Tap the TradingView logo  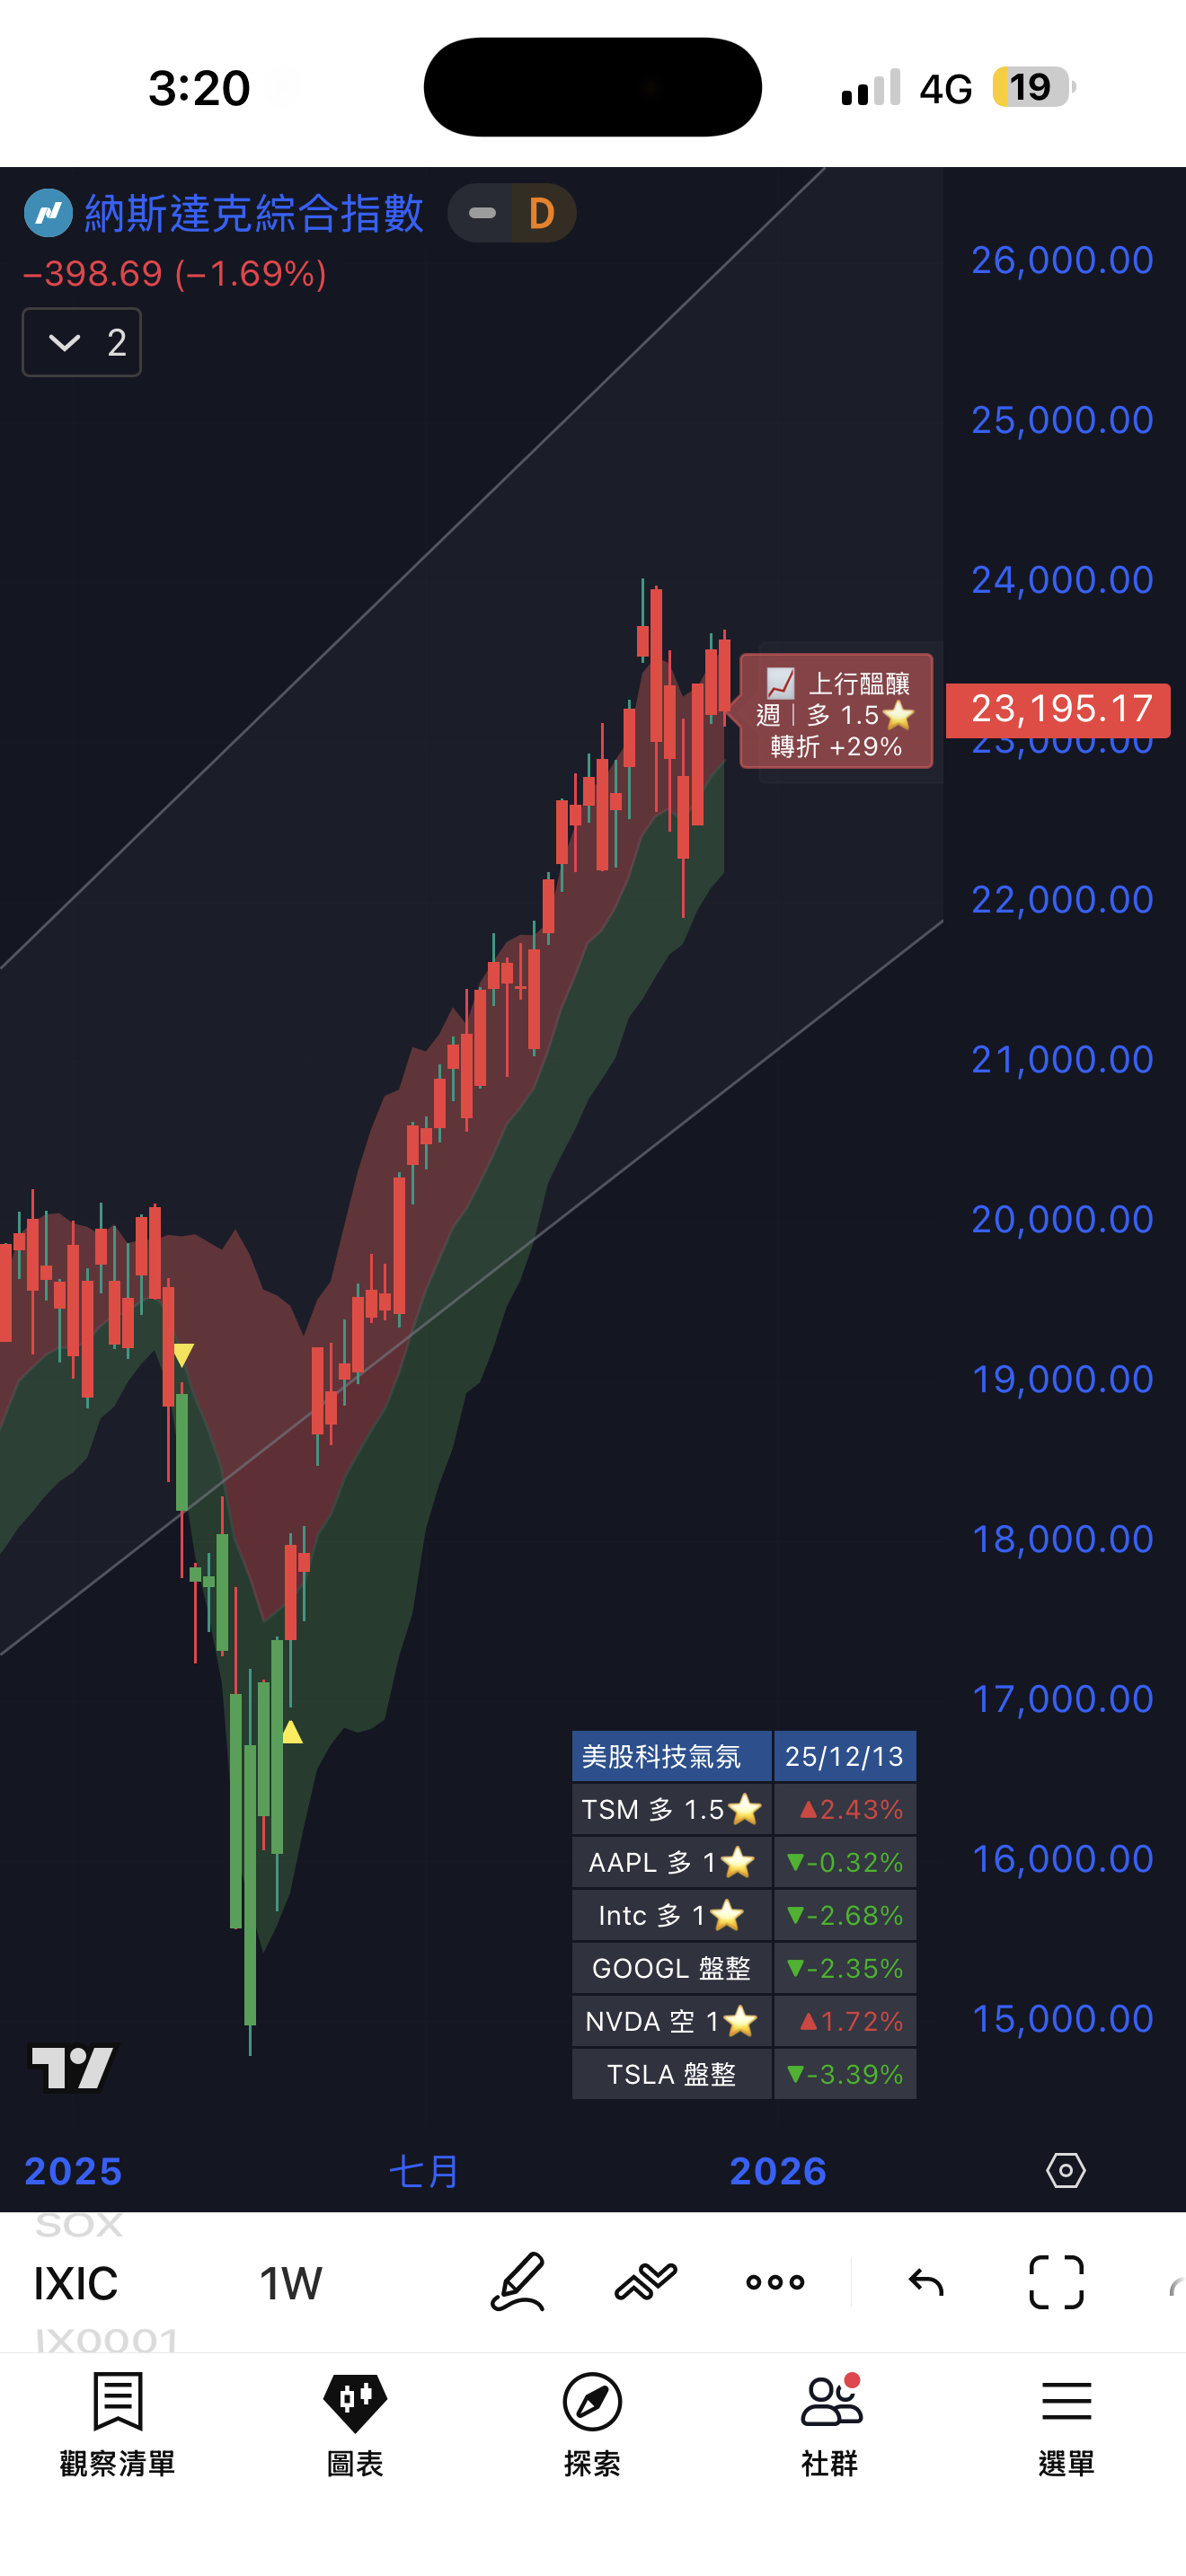click(x=74, y=2066)
